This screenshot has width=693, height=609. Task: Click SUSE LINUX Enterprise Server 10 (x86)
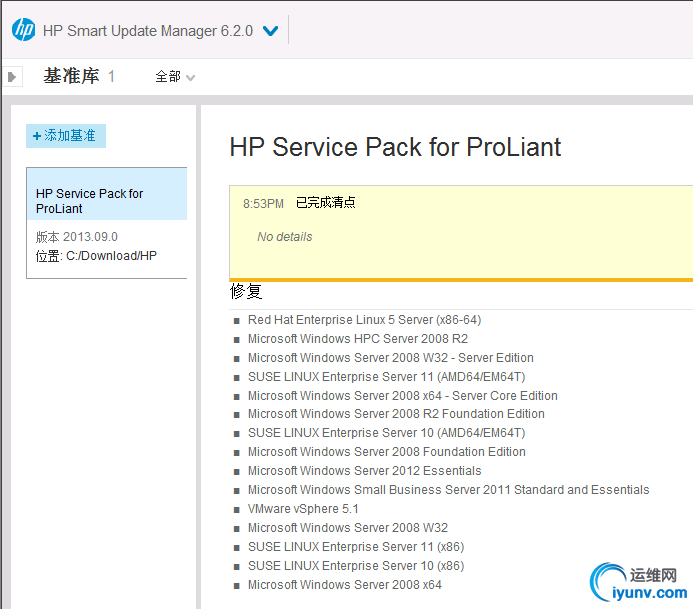(356, 566)
